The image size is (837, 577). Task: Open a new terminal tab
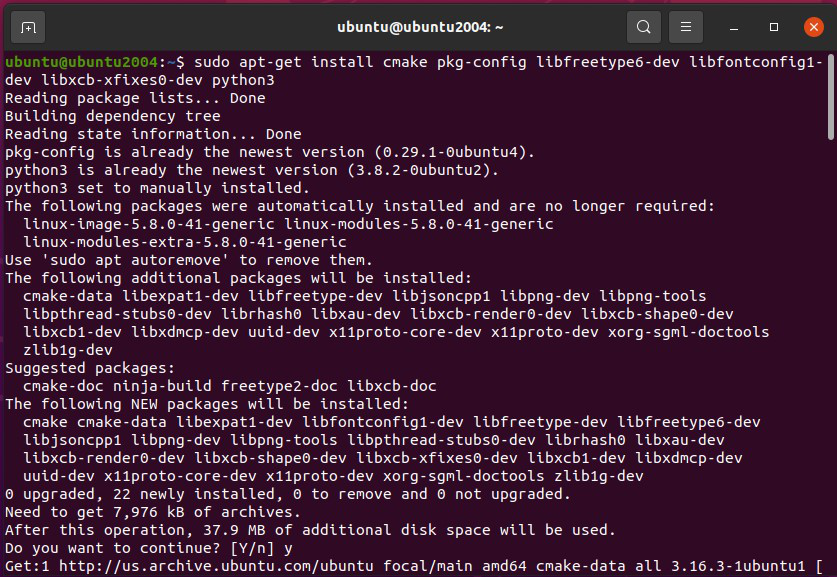[29, 27]
